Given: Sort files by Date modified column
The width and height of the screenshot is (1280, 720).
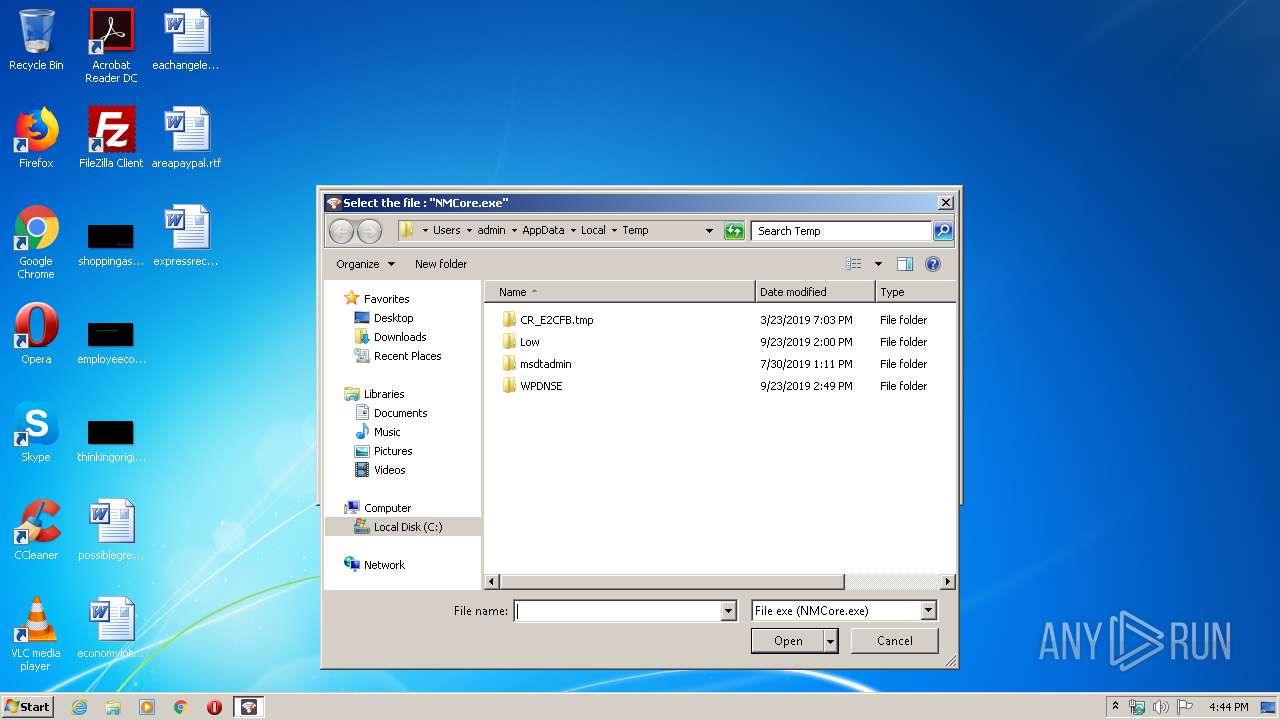Looking at the screenshot, I should (x=815, y=292).
